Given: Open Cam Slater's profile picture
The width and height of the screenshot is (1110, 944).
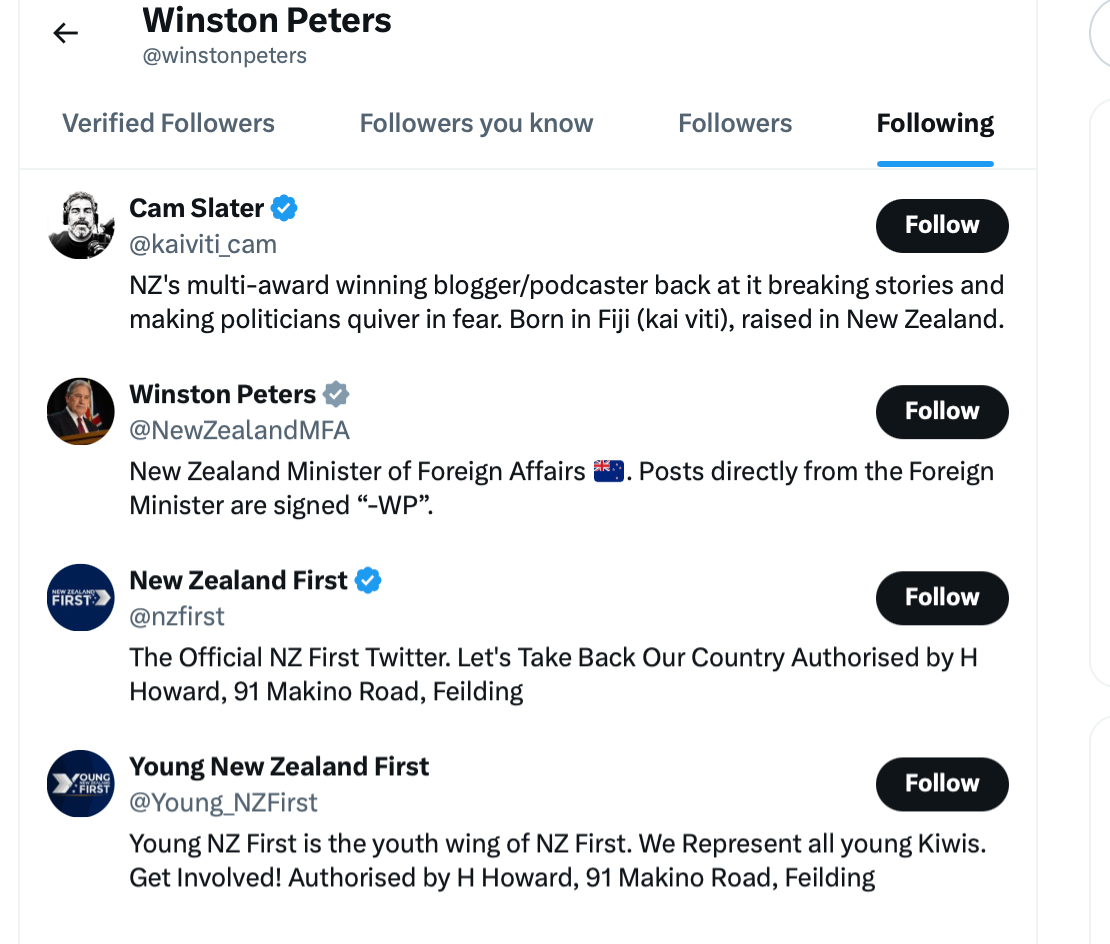Looking at the screenshot, I should coord(80,225).
